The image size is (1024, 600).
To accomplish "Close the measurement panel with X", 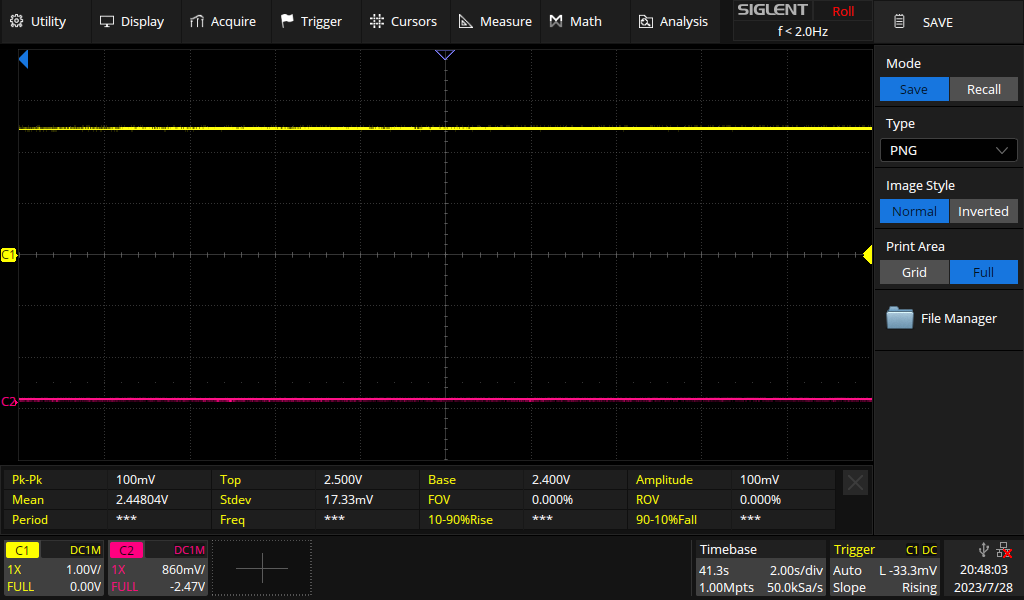I will coord(855,483).
